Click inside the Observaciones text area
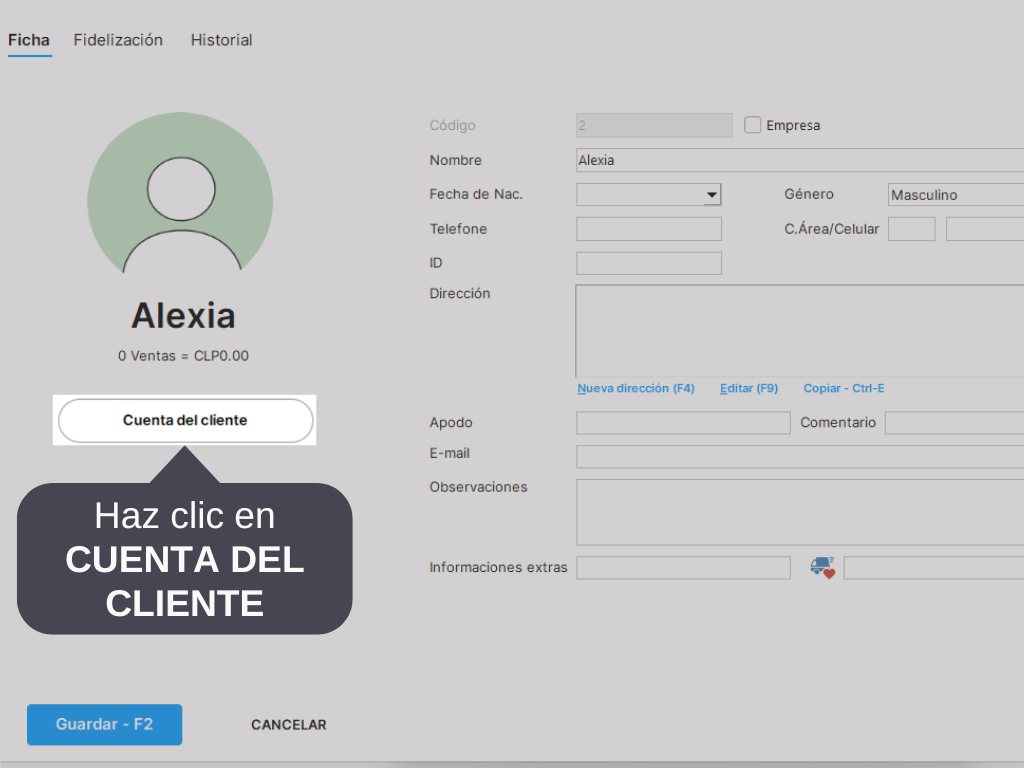The image size is (1024, 768). (800, 512)
